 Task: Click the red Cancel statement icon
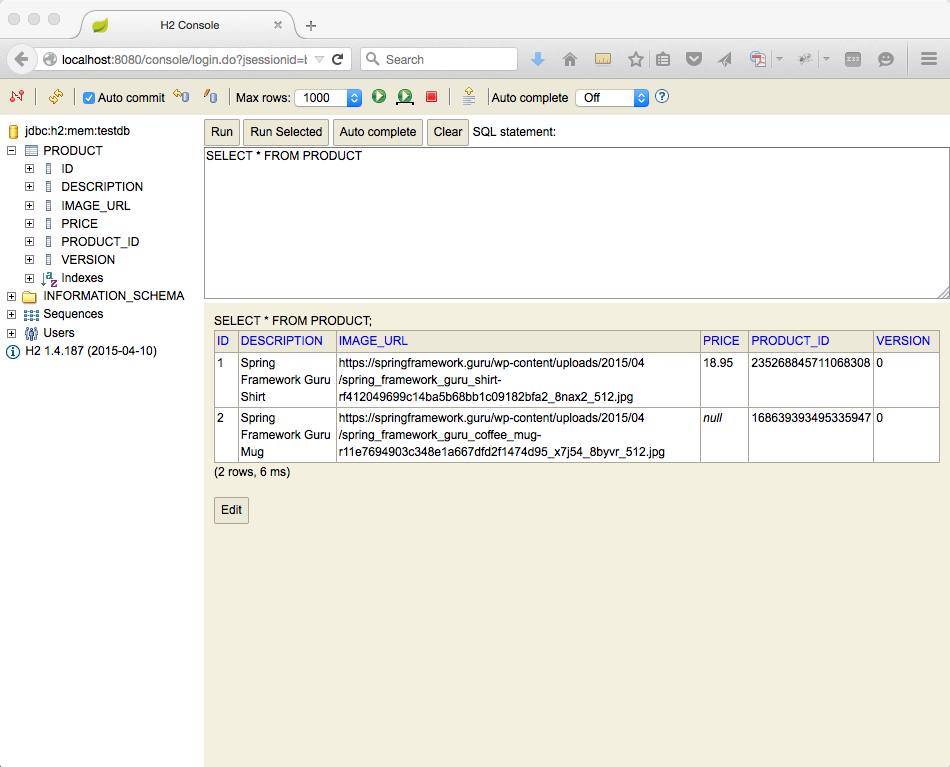point(431,96)
